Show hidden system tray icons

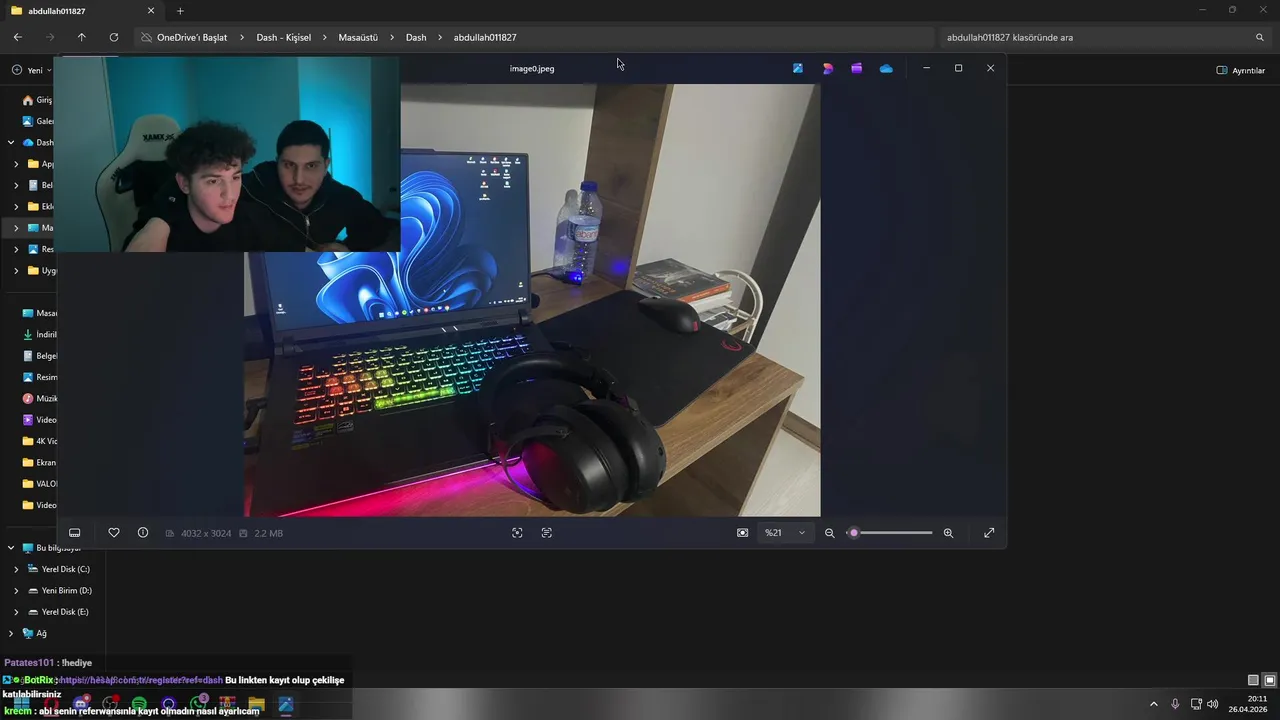(1153, 704)
